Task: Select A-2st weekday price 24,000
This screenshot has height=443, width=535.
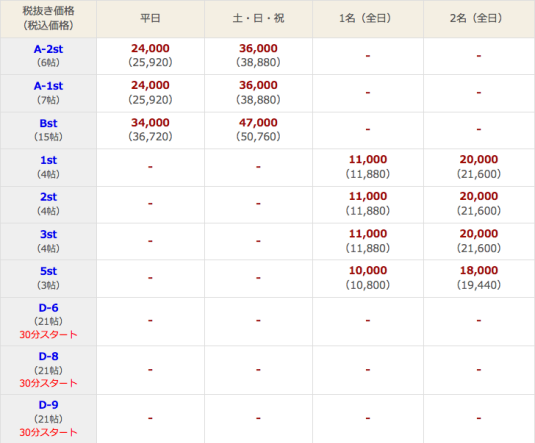Action: [150, 48]
